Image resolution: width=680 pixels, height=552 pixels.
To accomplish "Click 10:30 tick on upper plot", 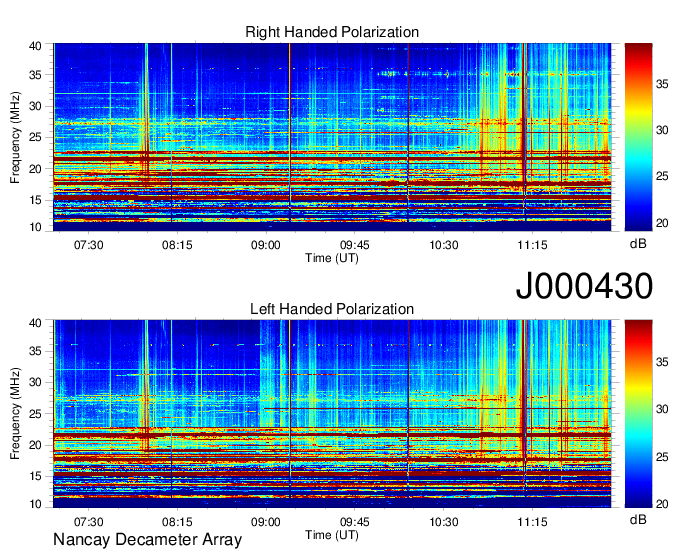I will [x=444, y=245].
